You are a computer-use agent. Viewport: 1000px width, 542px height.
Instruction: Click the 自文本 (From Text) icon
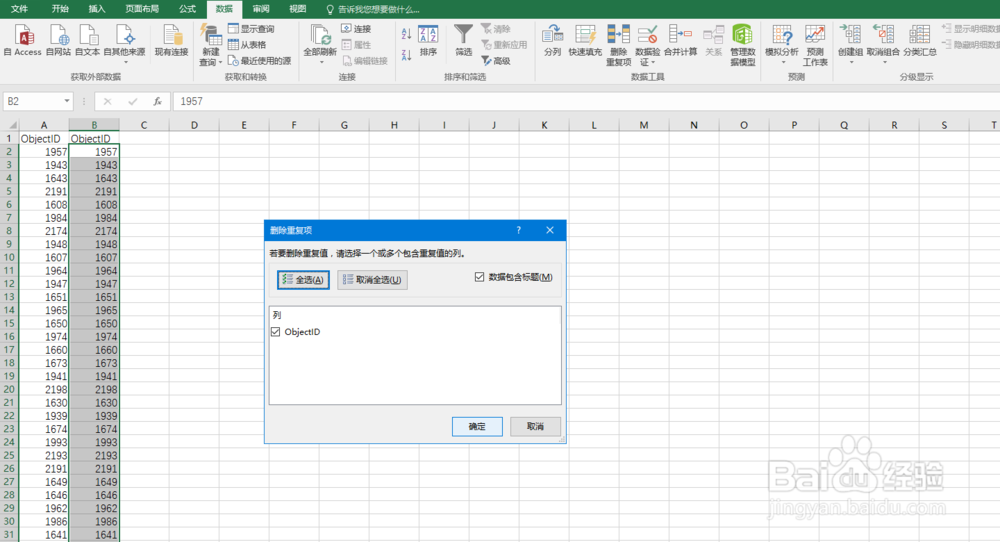click(x=87, y=40)
